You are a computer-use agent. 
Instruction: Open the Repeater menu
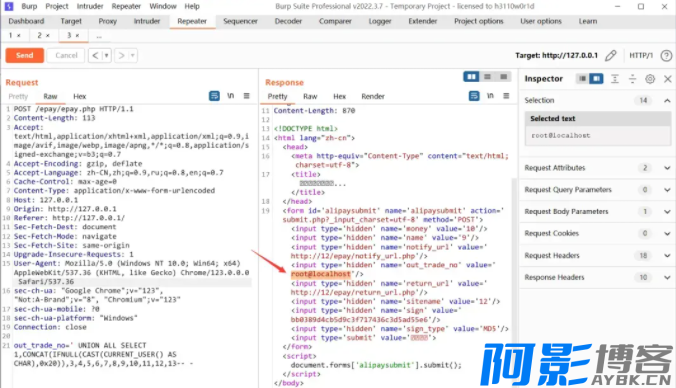(126, 6)
